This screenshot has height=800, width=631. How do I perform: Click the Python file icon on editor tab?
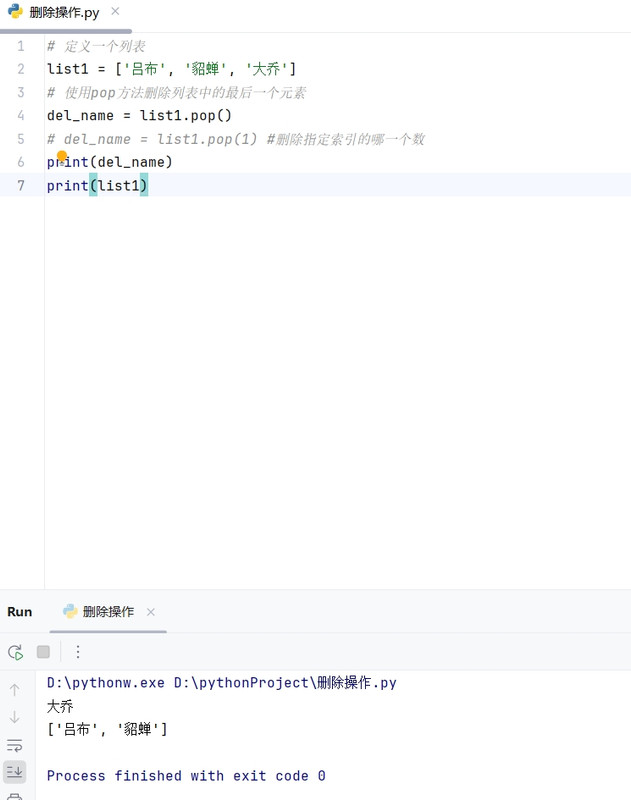[15, 11]
